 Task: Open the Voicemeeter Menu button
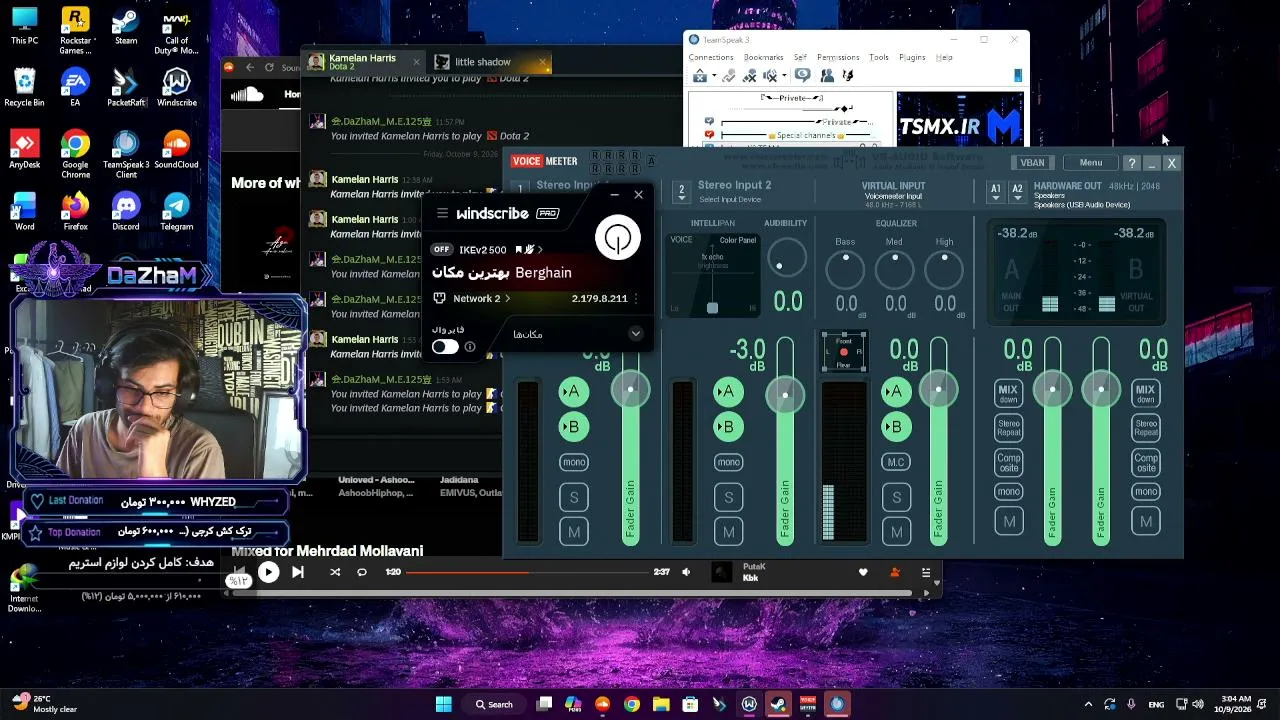[x=1090, y=163]
